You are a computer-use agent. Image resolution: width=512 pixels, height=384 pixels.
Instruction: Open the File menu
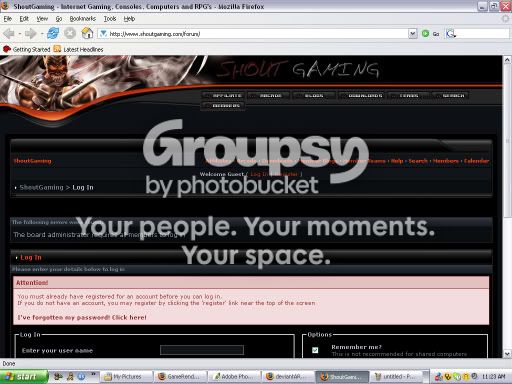click(x=8, y=19)
